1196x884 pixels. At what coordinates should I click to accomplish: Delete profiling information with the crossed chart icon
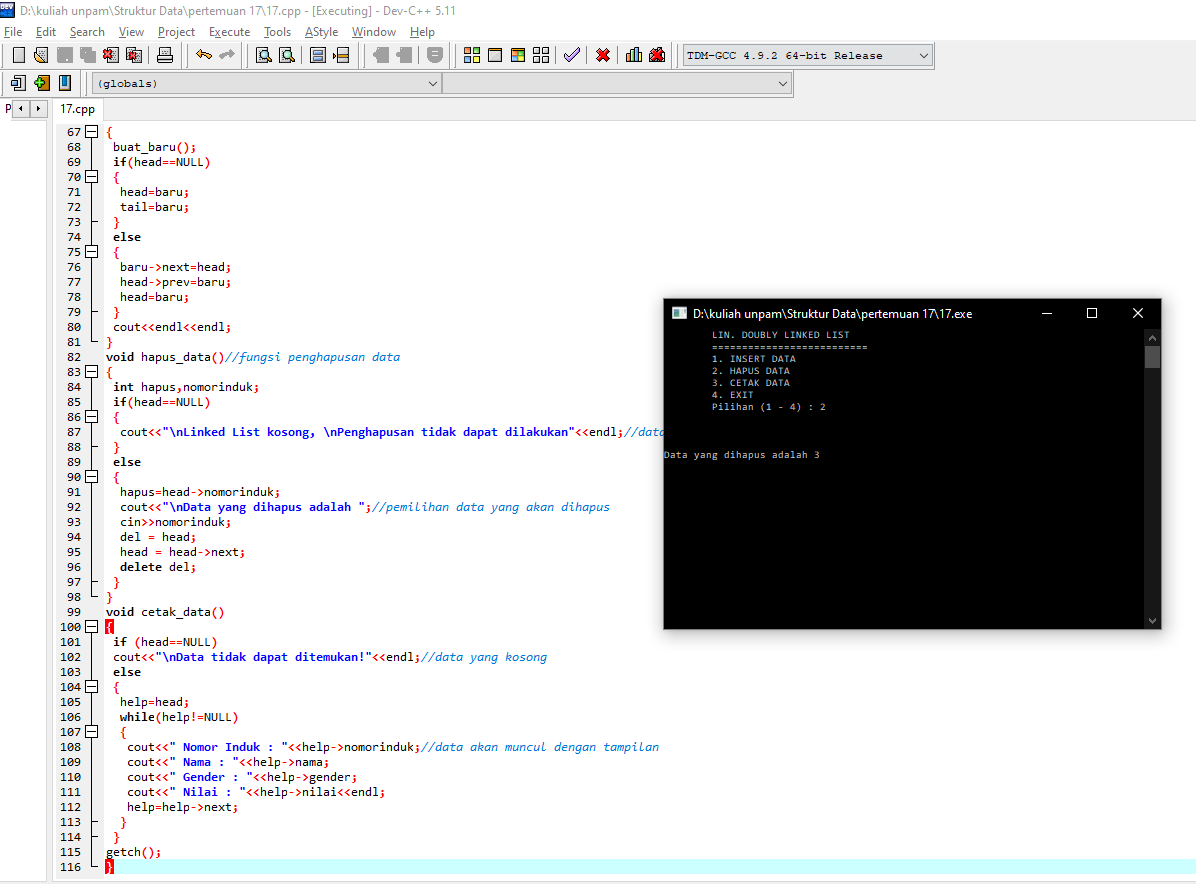click(657, 55)
